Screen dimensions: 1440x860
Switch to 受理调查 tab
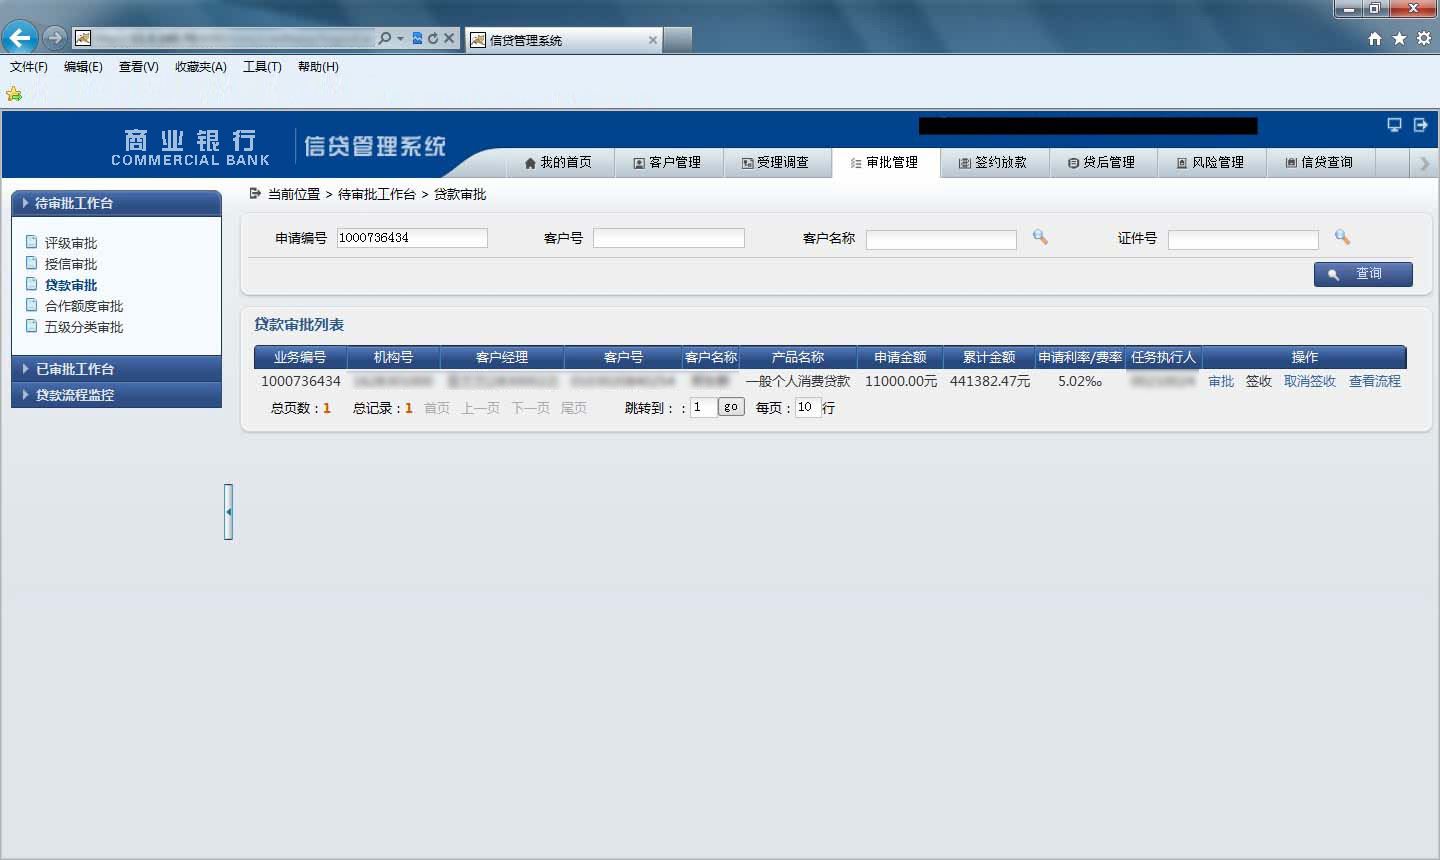pyautogui.click(x=776, y=162)
